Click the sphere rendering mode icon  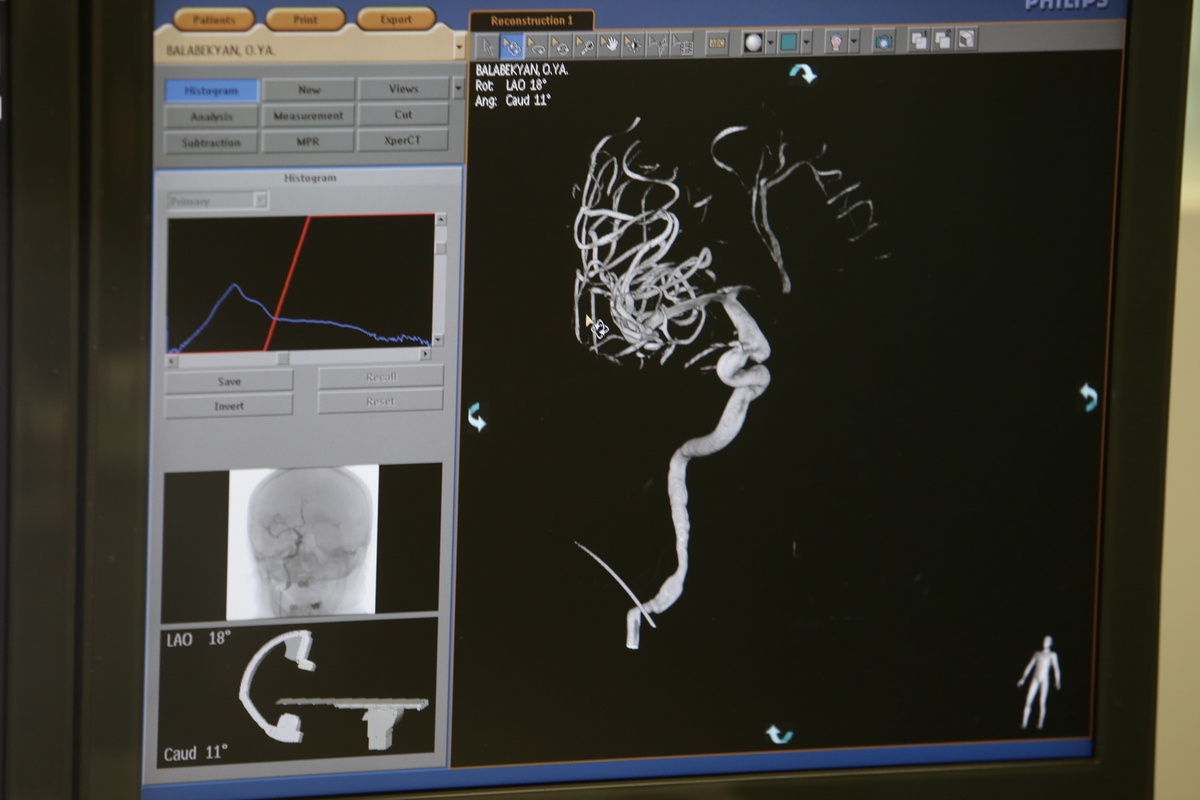(x=753, y=43)
